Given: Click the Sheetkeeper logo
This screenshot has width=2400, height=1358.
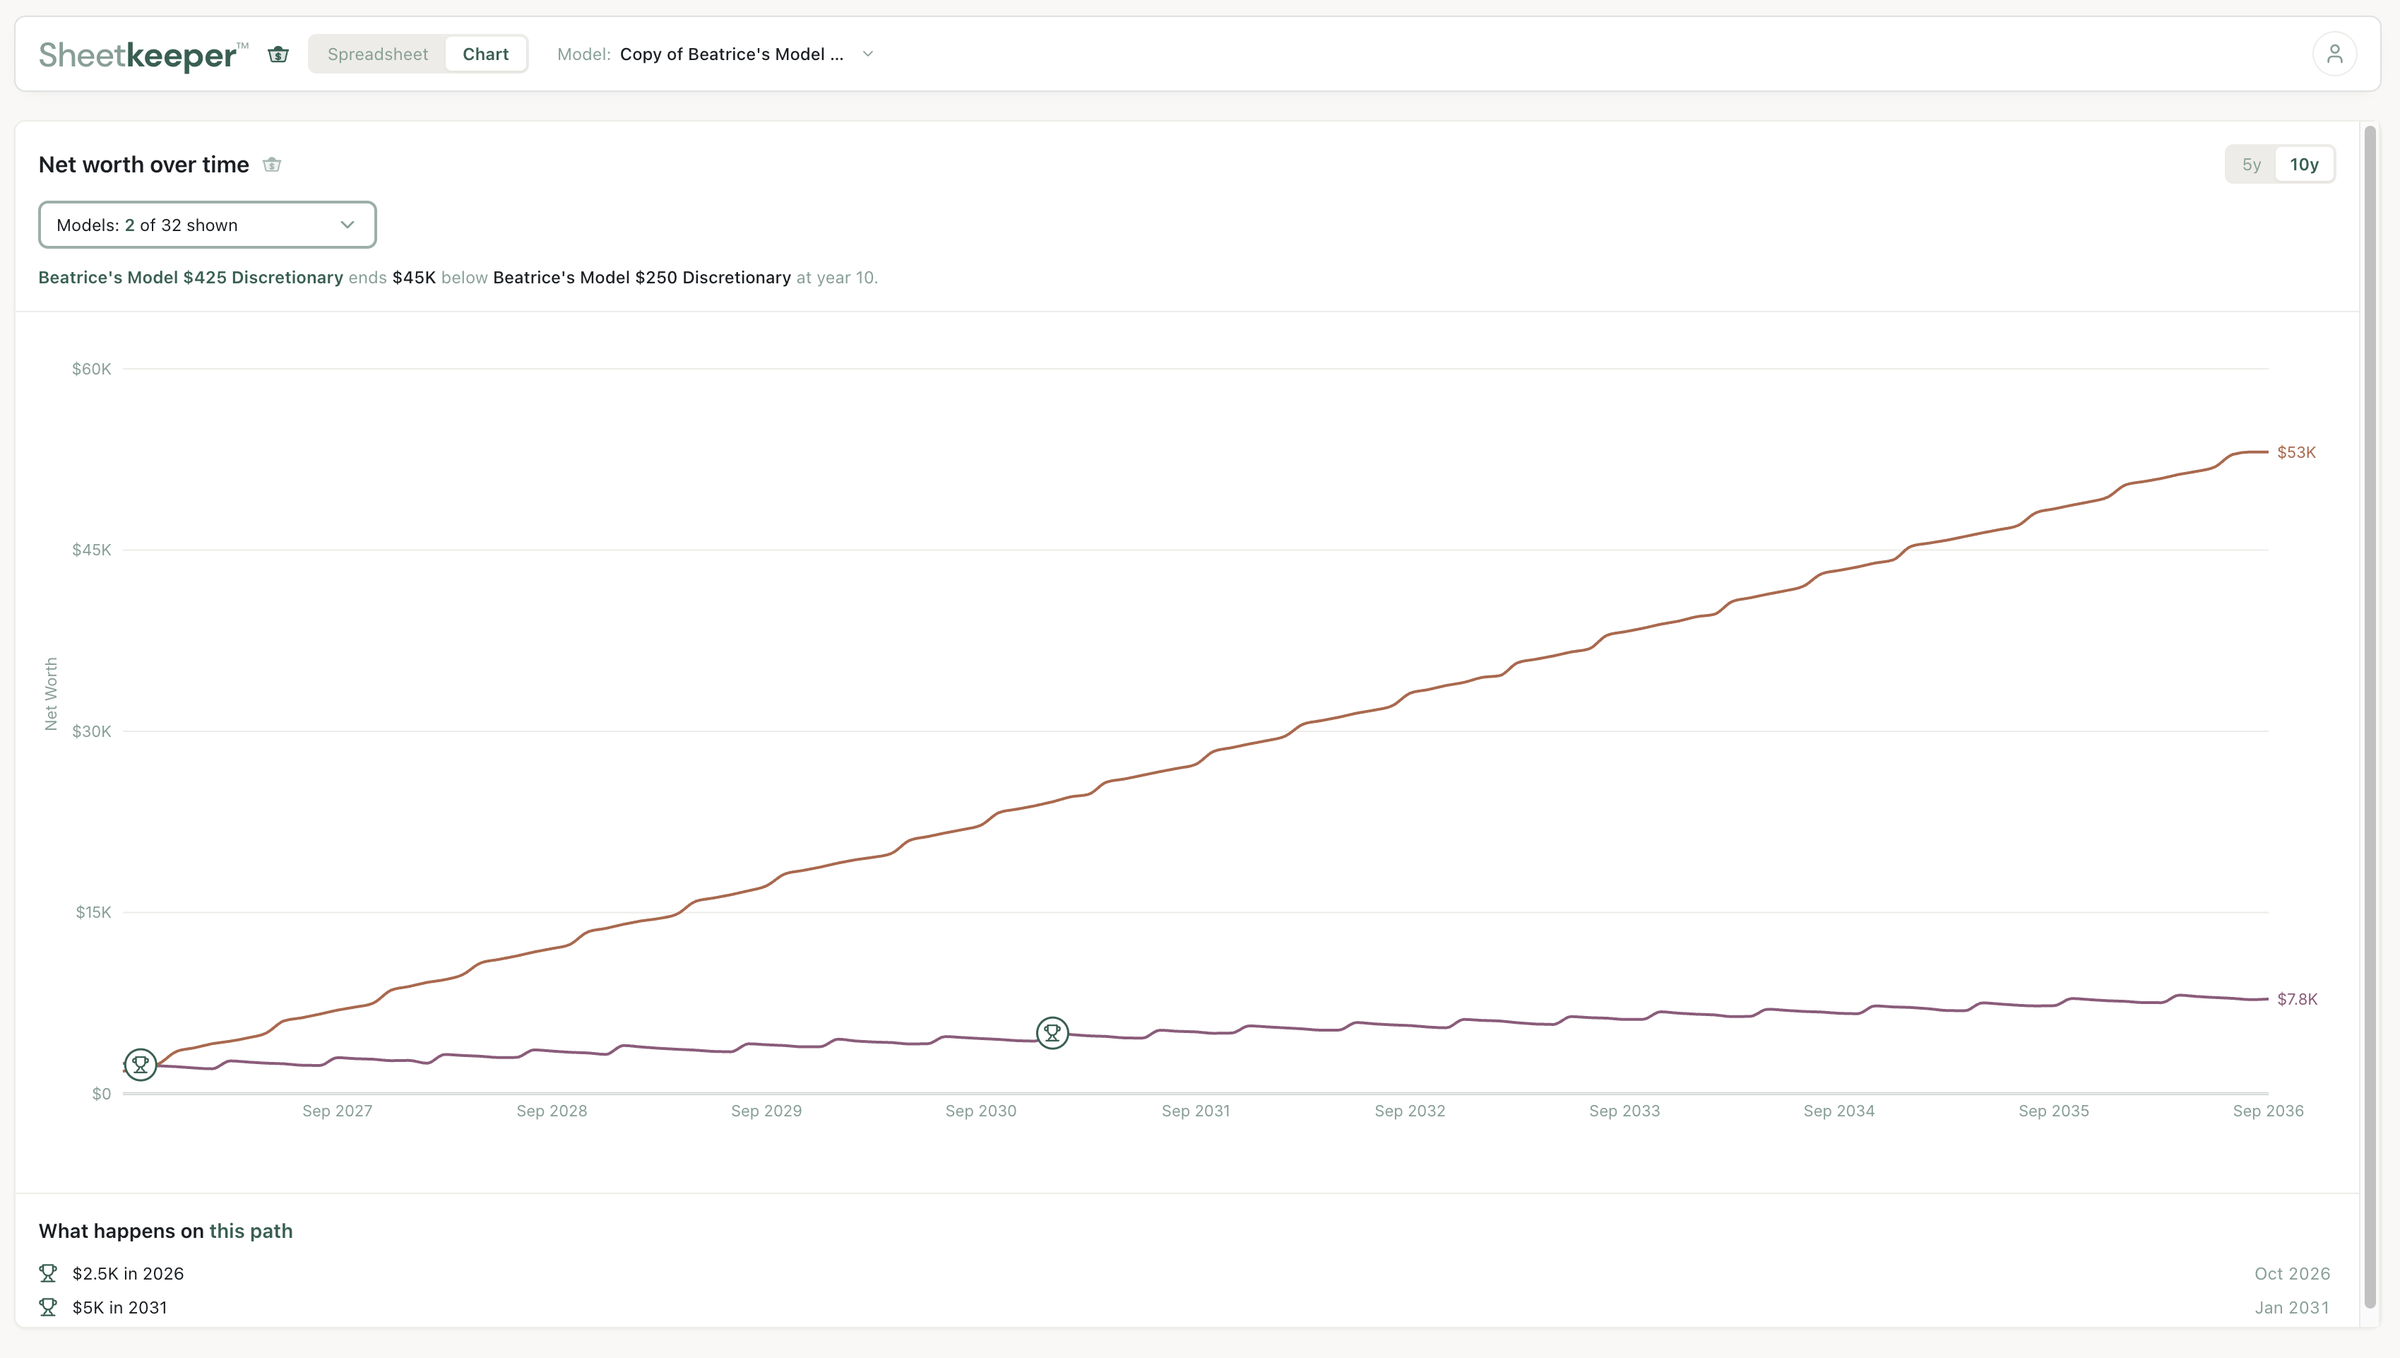Looking at the screenshot, I should coord(143,54).
